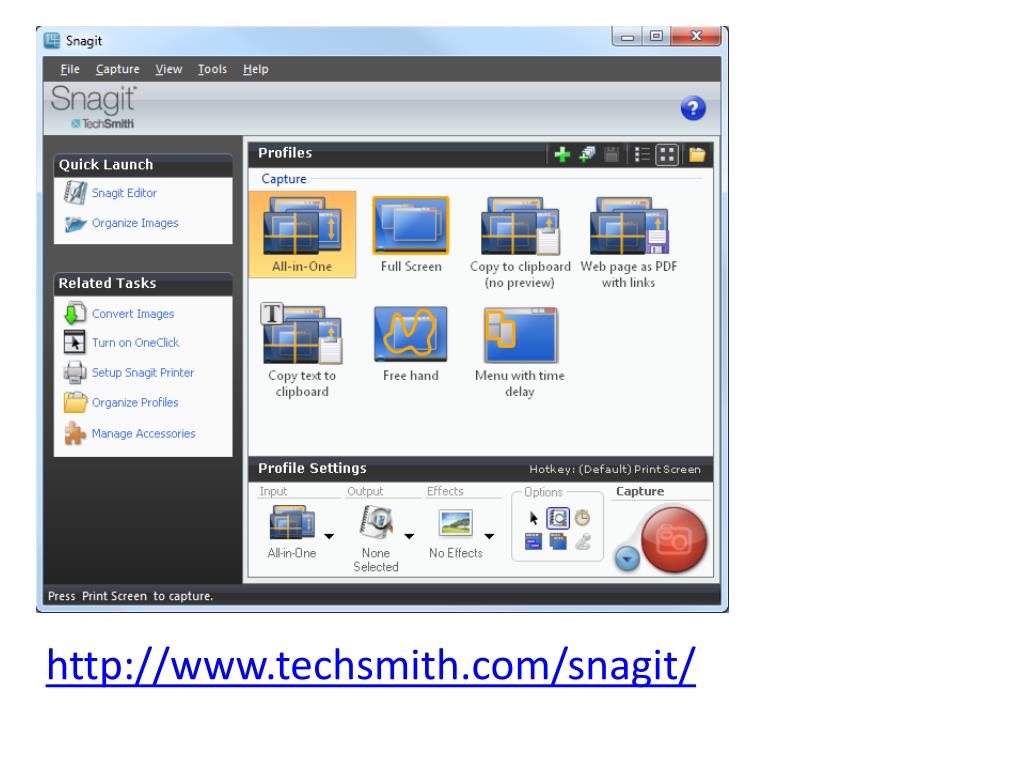Toggle the keep links option icon

[x=534, y=541]
